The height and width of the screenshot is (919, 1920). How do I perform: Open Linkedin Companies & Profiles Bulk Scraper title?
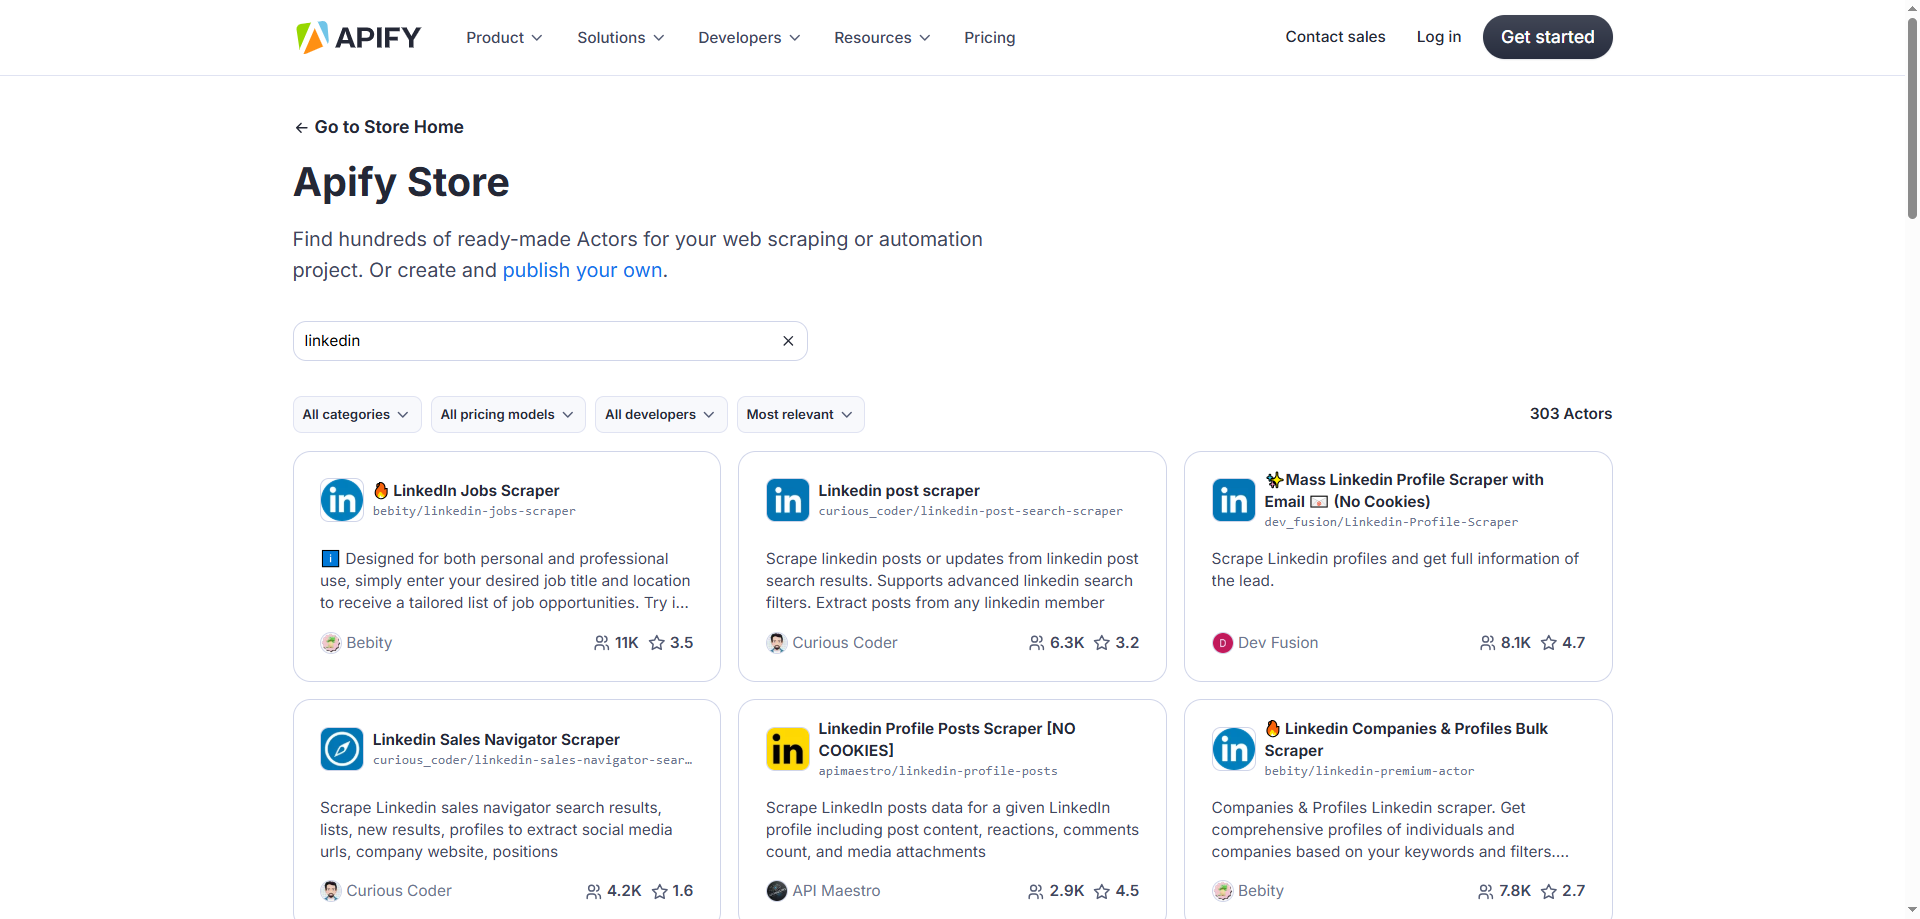(1406, 739)
